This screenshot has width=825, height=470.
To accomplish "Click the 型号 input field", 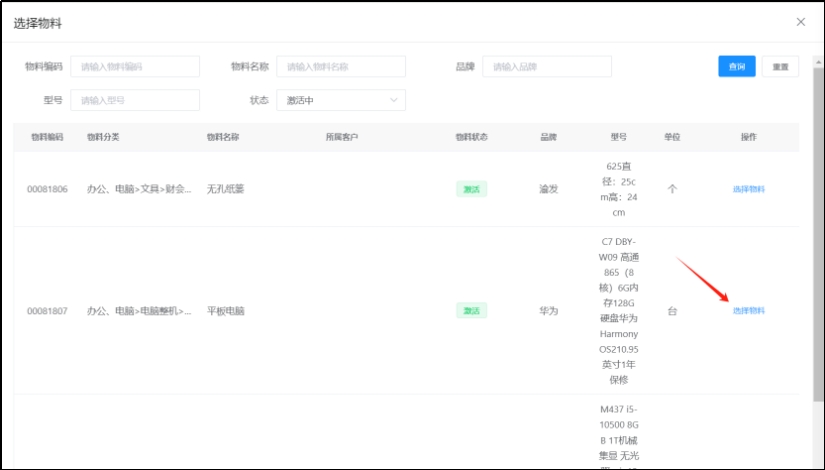I will (134, 100).
